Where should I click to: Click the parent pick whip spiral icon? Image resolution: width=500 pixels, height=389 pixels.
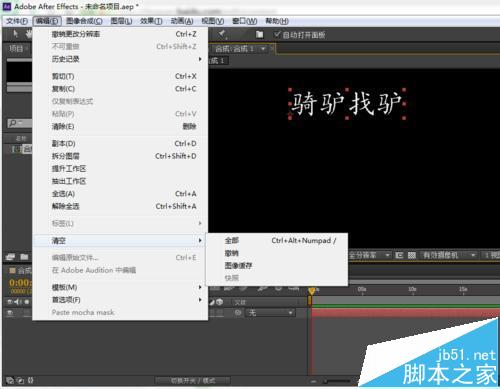(238, 313)
